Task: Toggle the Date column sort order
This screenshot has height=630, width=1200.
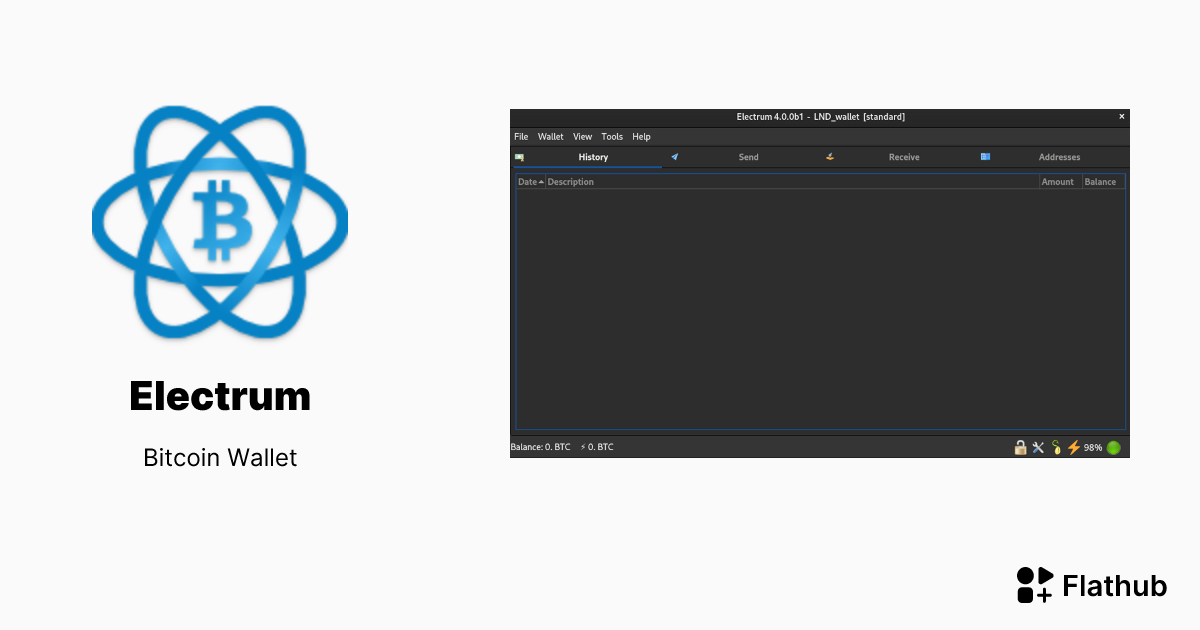Action: [530, 181]
